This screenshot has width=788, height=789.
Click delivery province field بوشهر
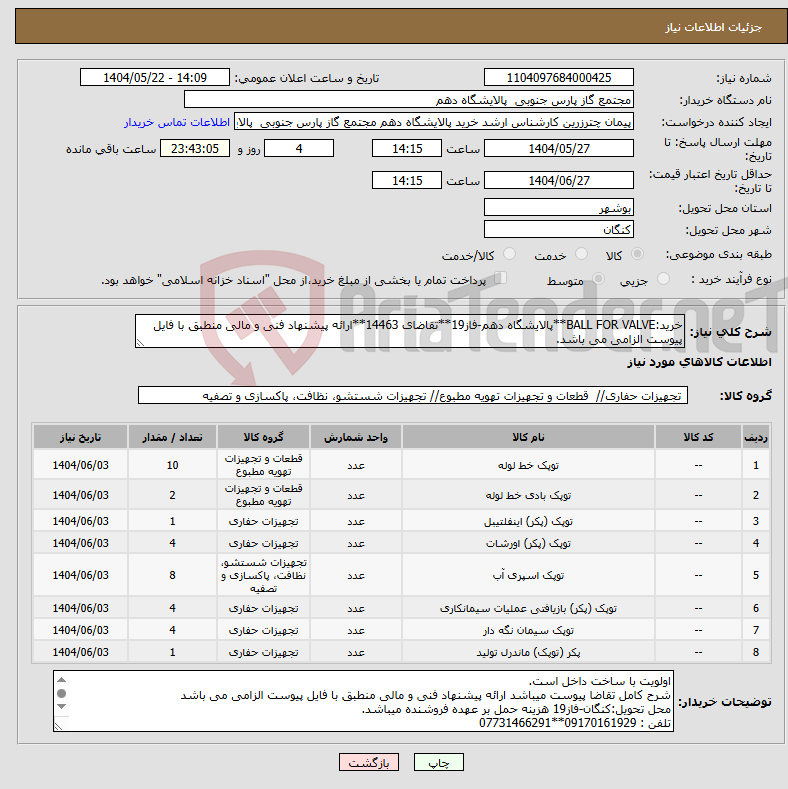[559, 207]
